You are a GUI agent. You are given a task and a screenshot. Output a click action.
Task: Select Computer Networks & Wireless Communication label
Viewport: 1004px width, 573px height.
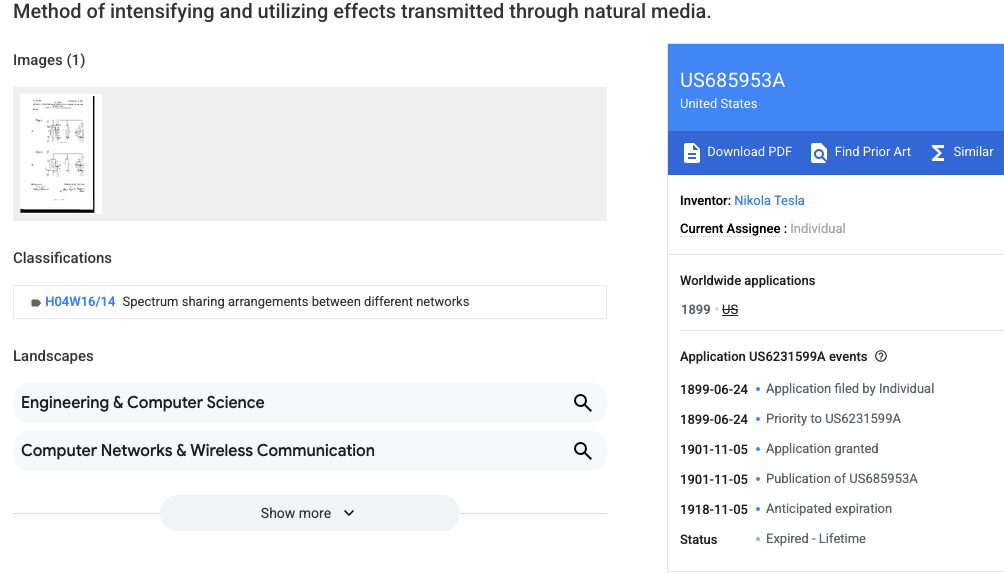click(x=198, y=451)
